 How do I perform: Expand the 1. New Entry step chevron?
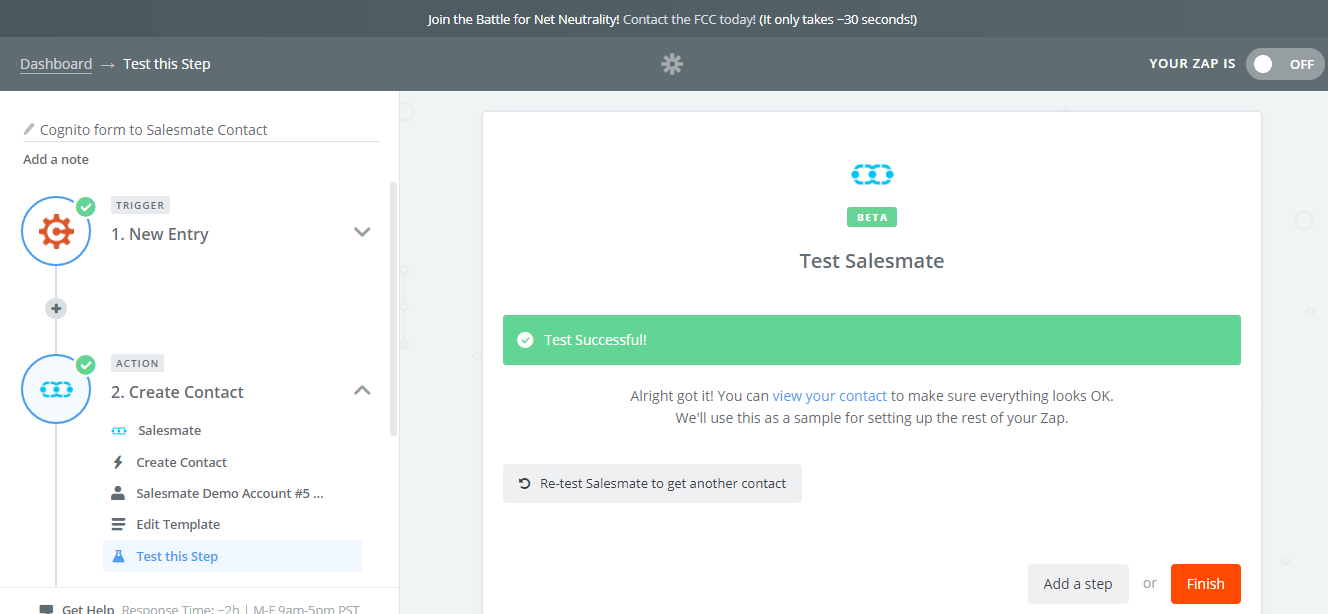(x=362, y=232)
